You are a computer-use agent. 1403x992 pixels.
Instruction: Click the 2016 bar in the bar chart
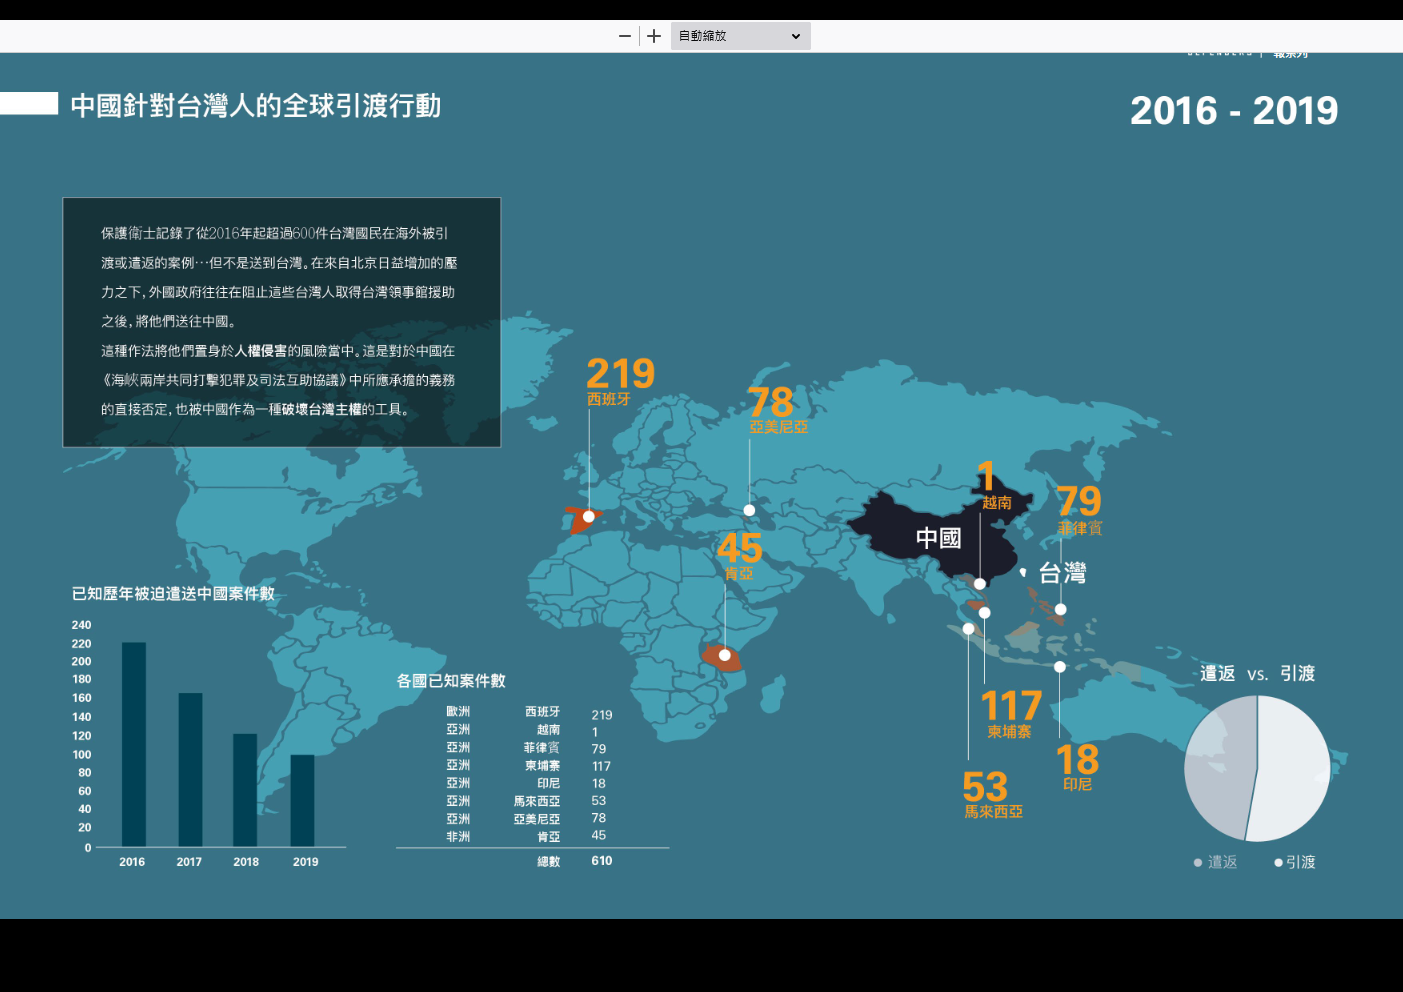[134, 745]
